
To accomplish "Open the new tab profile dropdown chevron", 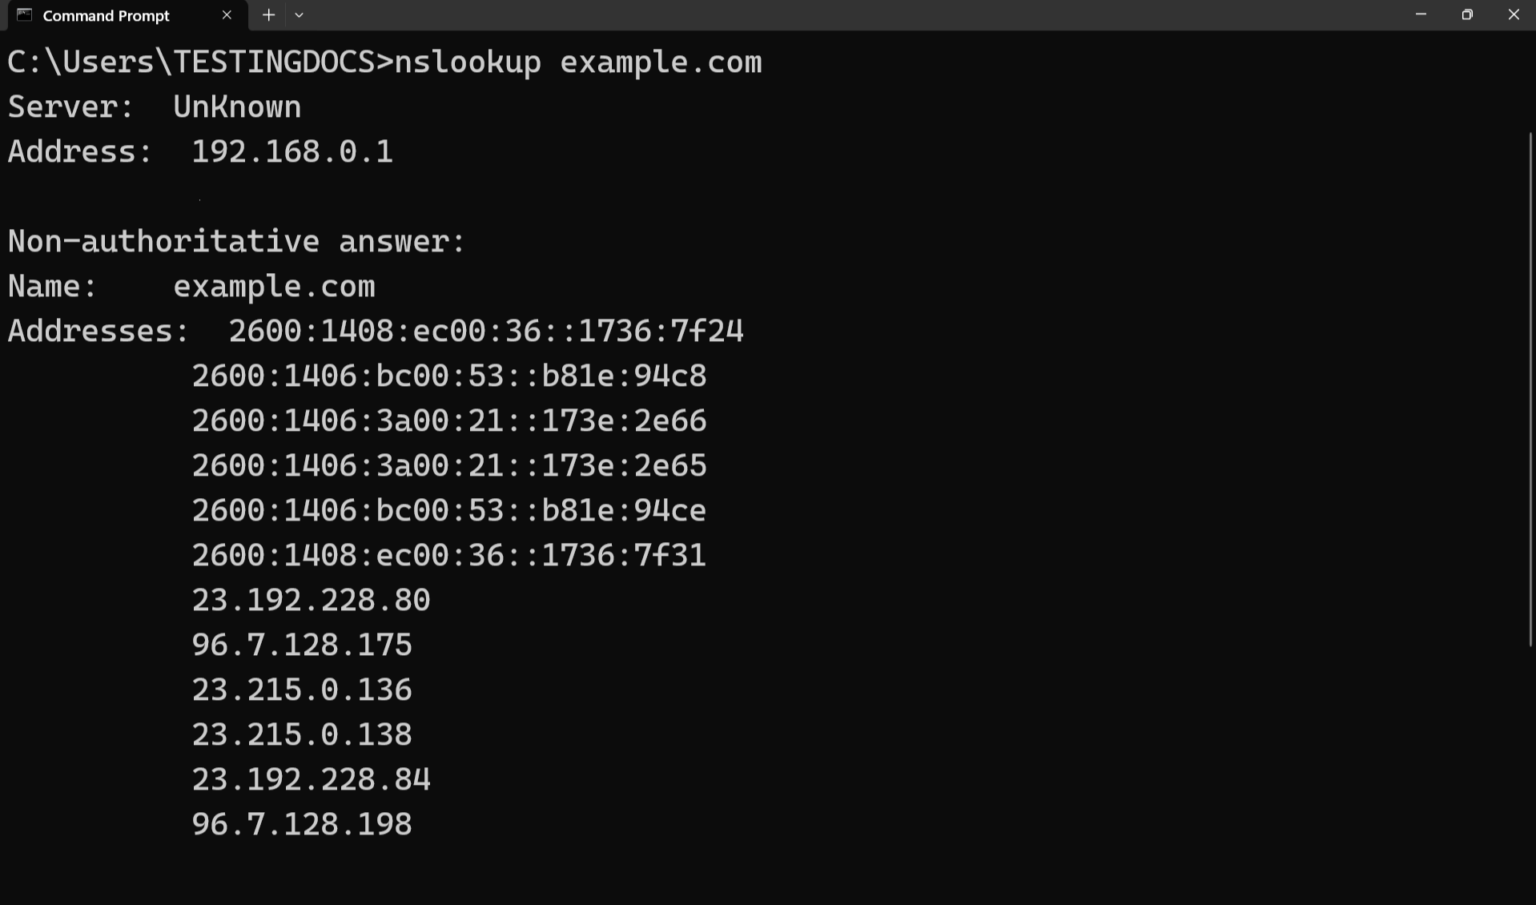I will point(298,15).
